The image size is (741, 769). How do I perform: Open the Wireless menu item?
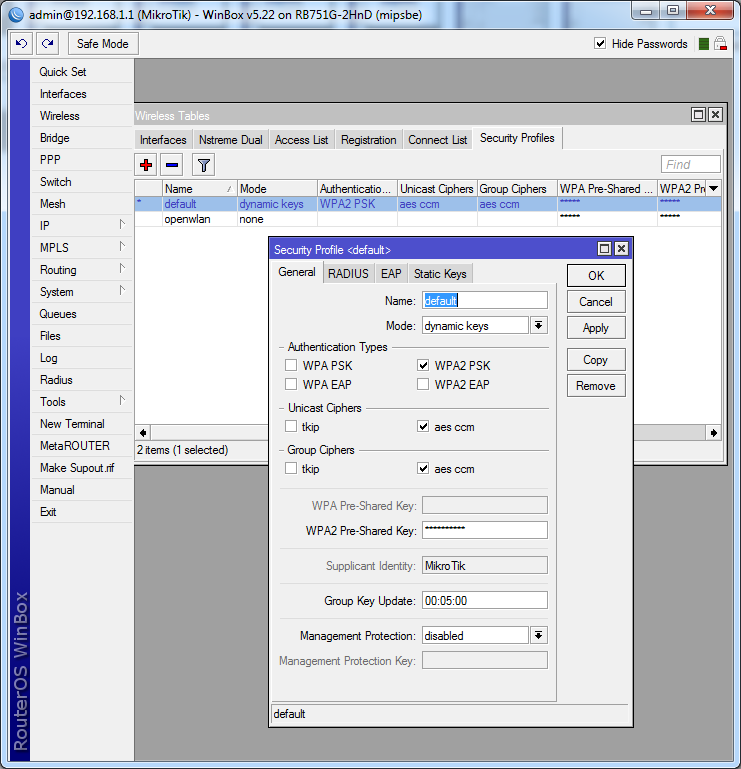tap(82, 116)
